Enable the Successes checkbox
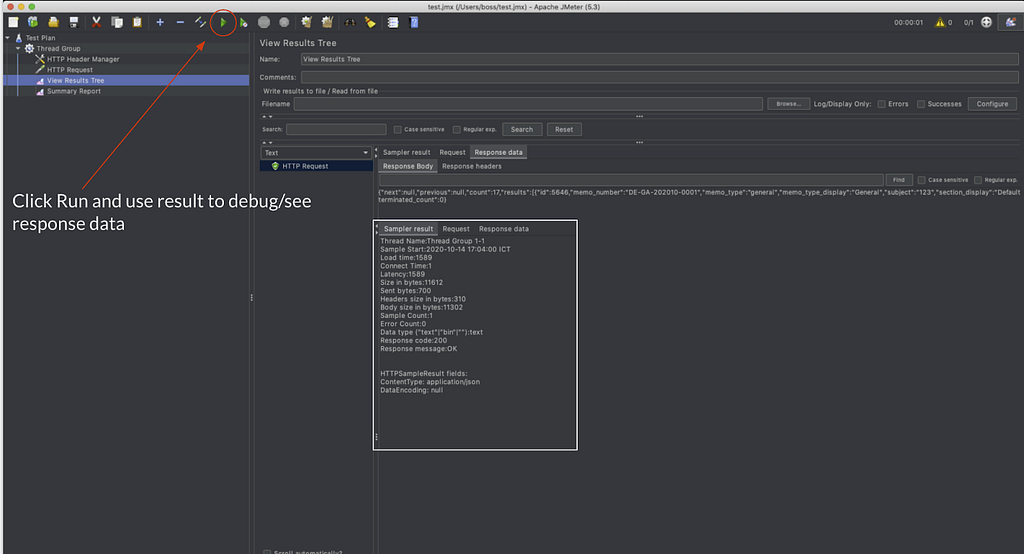This screenshot has height=554, width=1024. tap(921, 104)
